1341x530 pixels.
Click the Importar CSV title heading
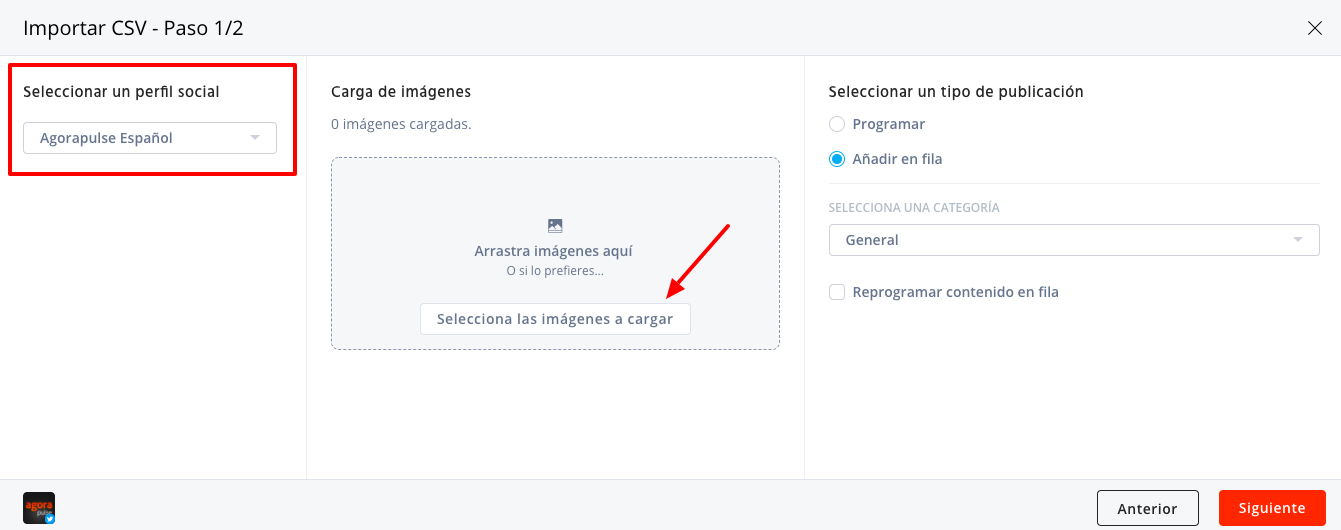click(133, 28)
